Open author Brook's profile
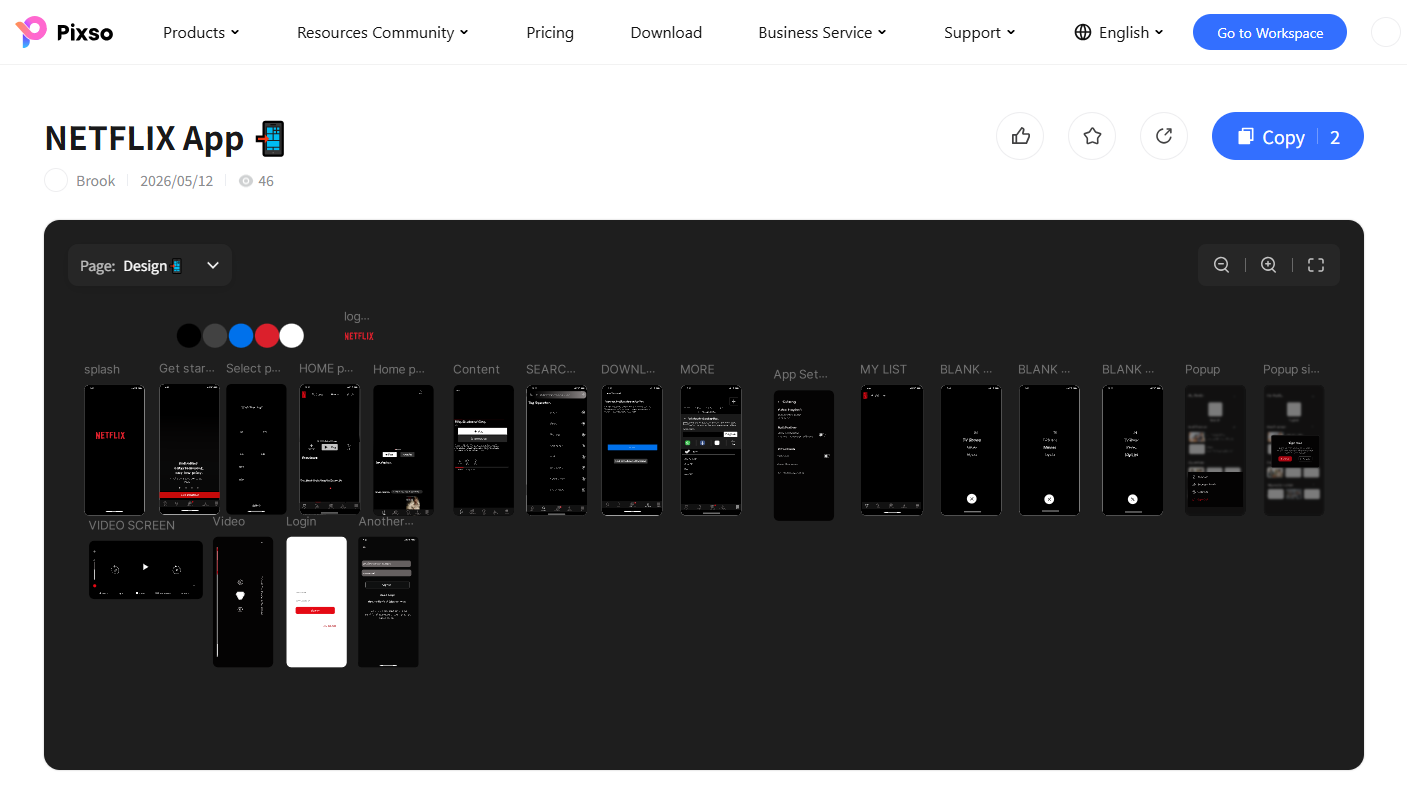Image resolution: width=1407 pixels, height=789 pixels. (x=96, y=181)
